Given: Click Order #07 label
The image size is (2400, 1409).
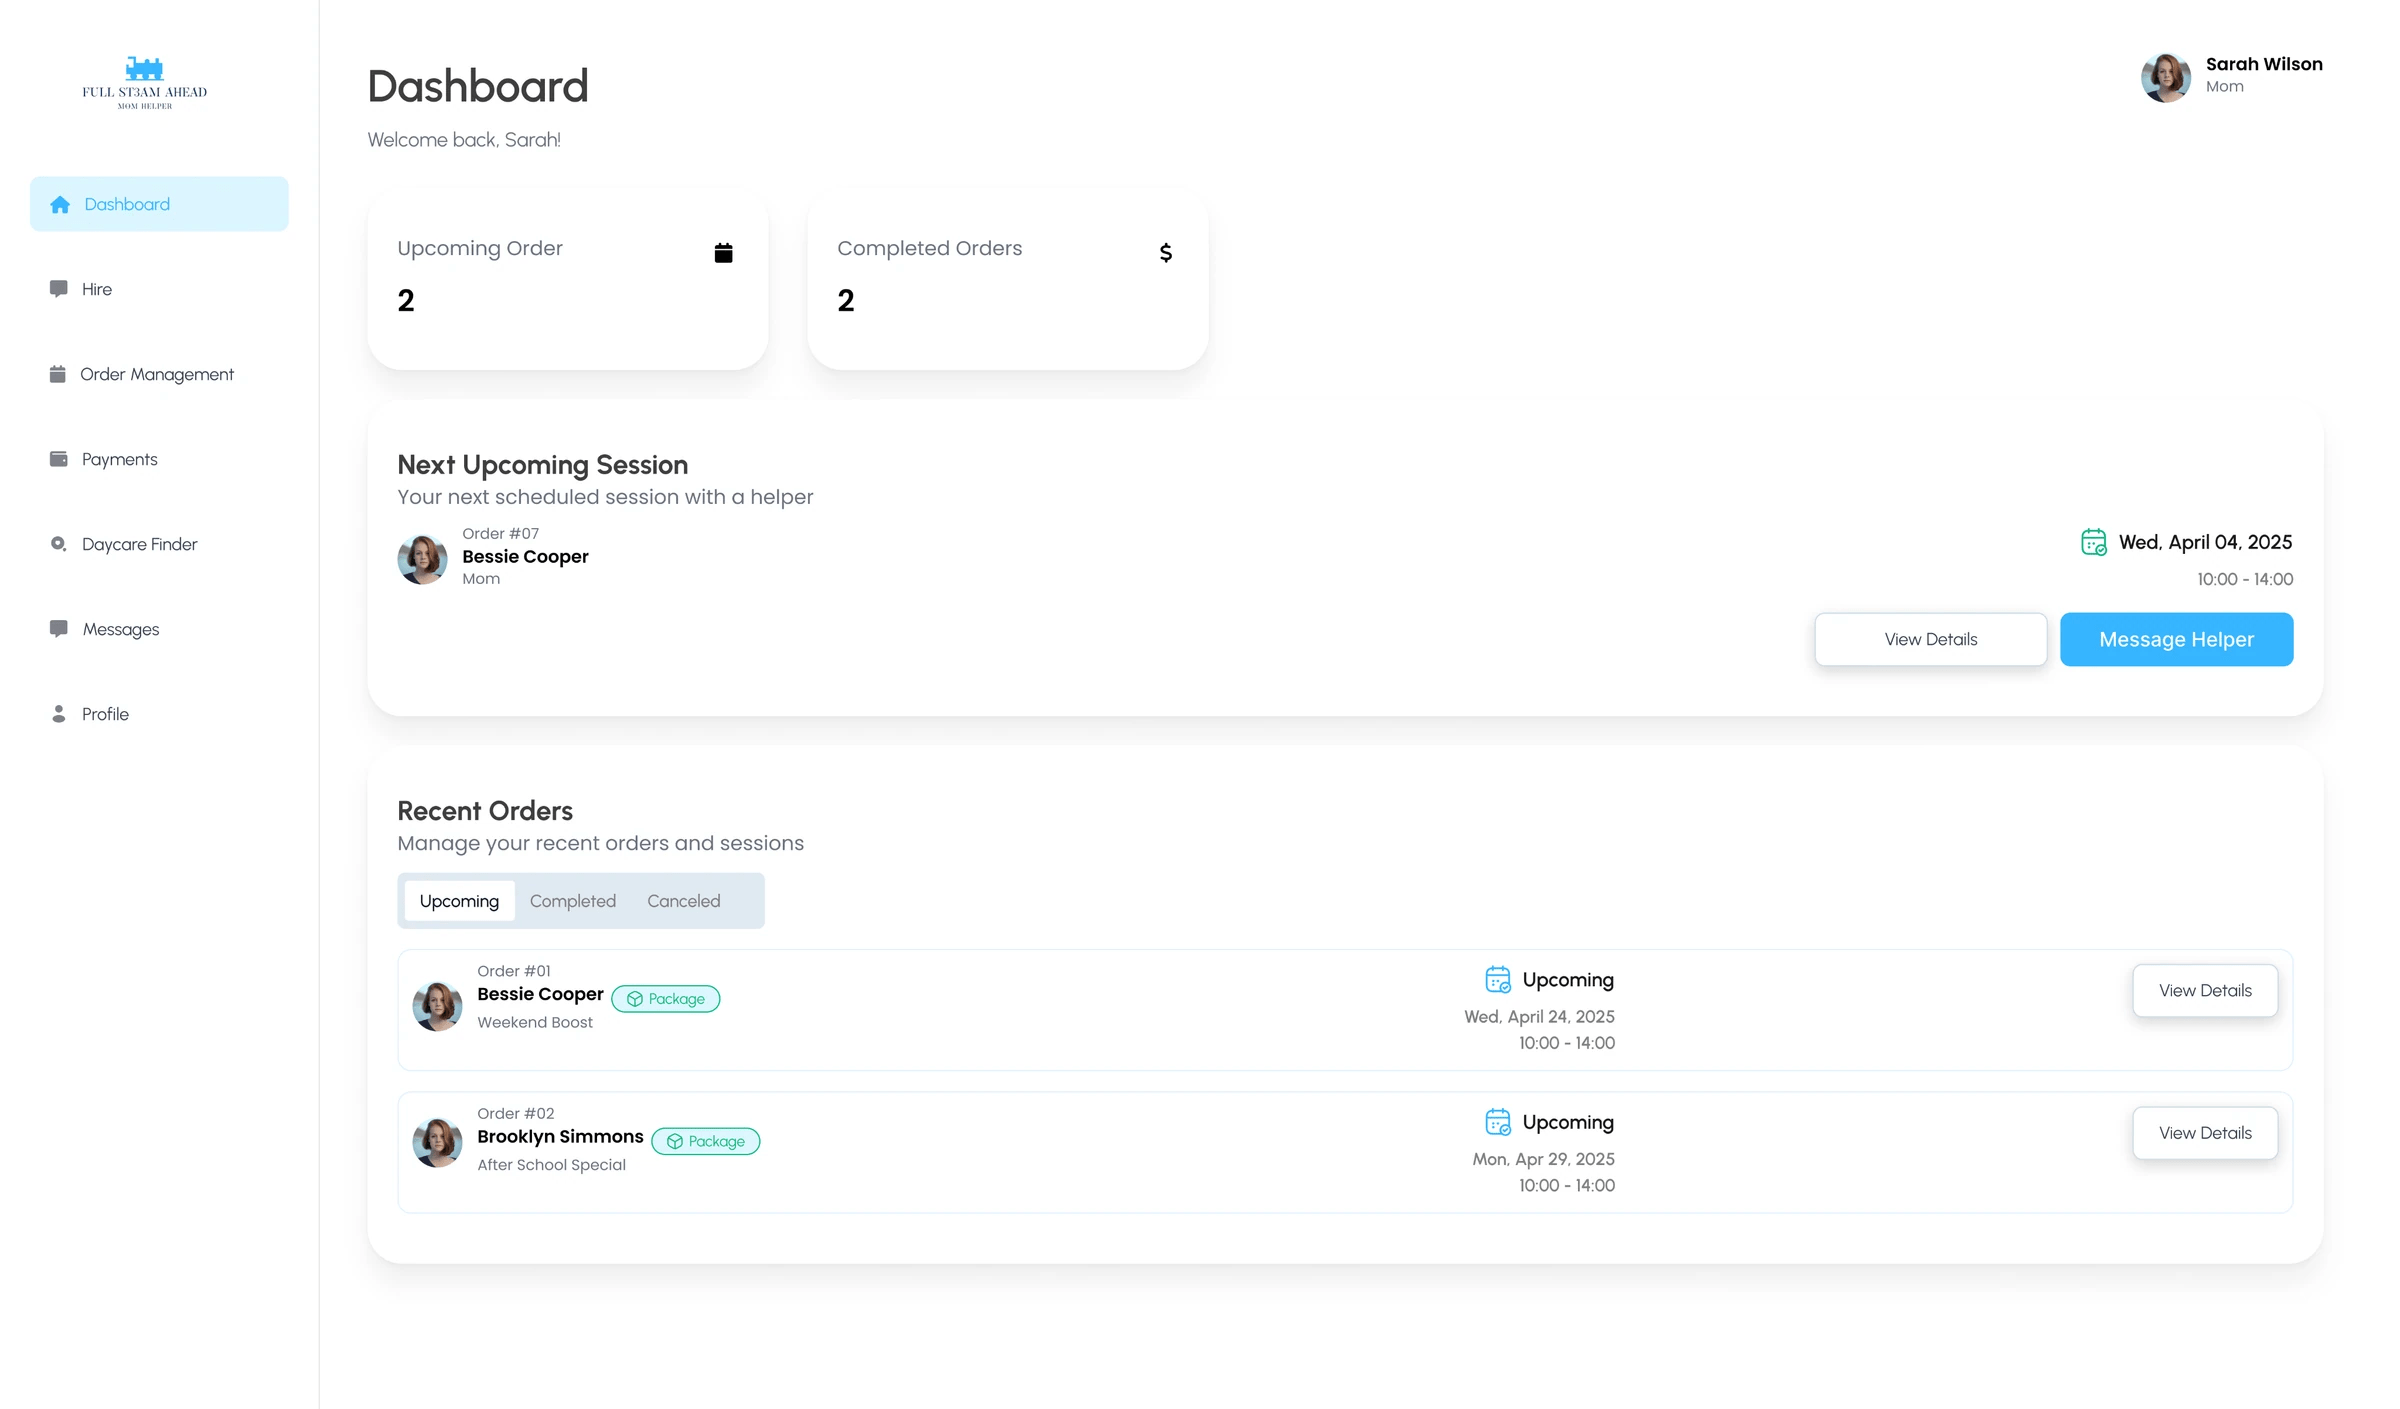Looking at the screenshot, I should click(x=500, y=533).
